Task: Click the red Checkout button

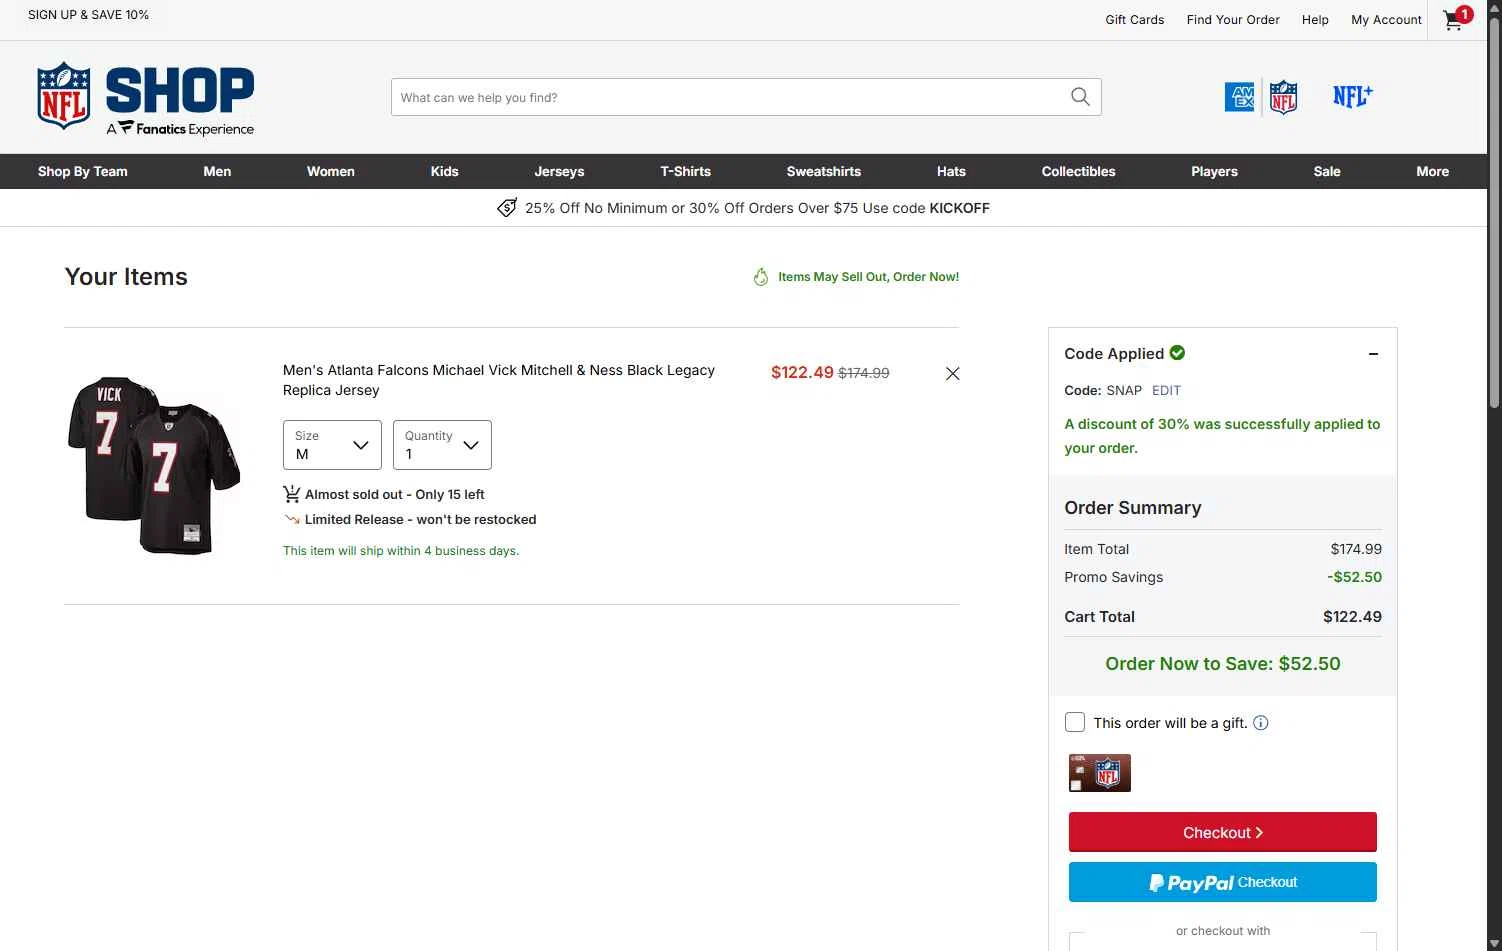Action: pyautogui.click(x=1222, y=832)
